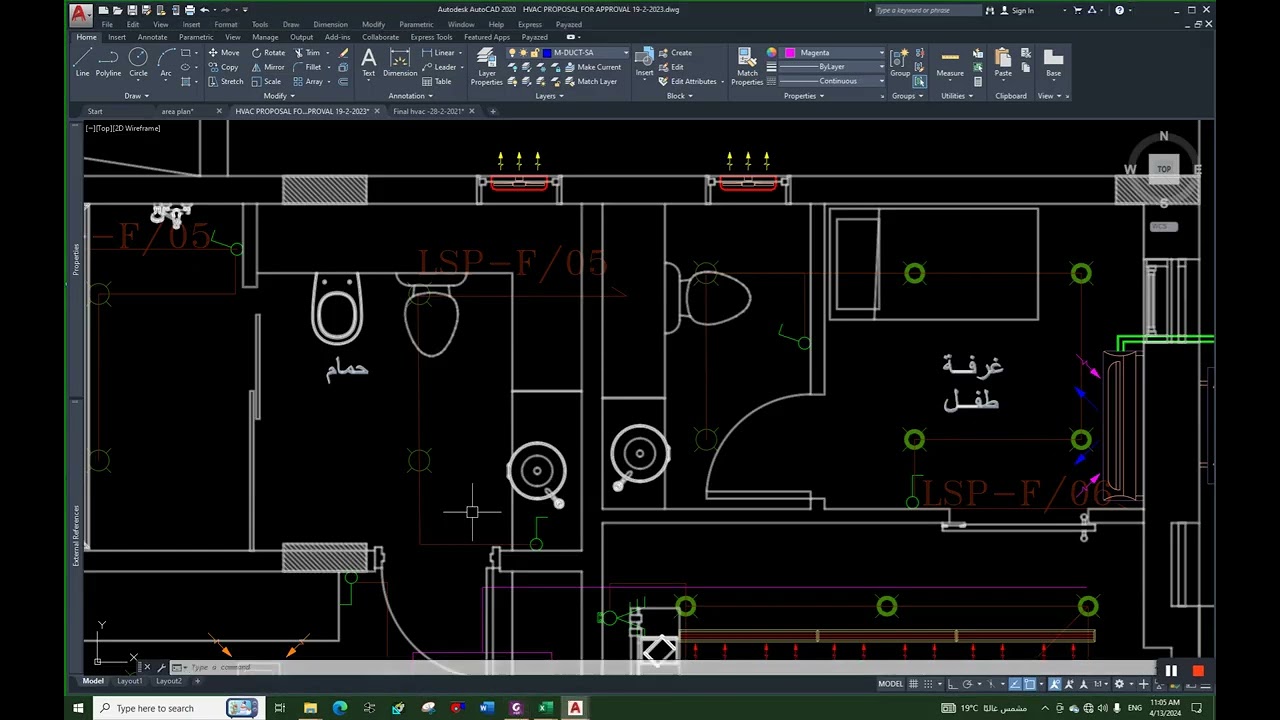Click Edit Attributes button
Viewport: 1280px width, 720px height.
(x=687, y=81)
